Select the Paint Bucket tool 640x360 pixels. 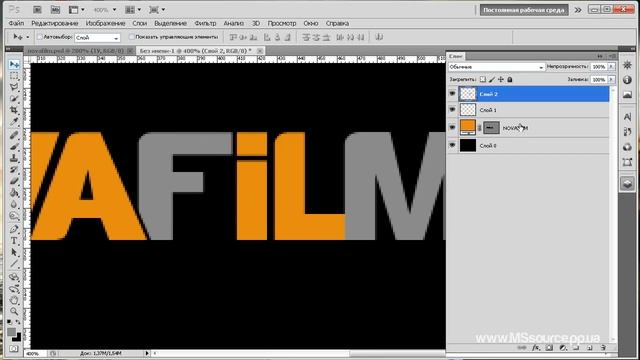(x=14, y=192)
